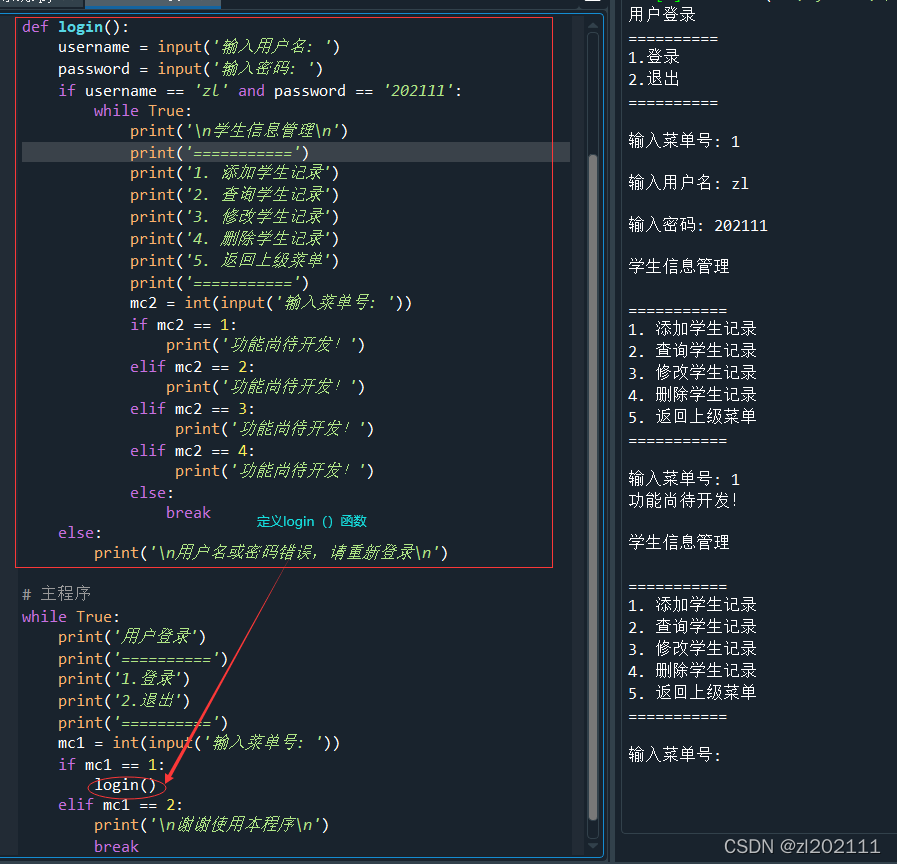This screenshot has height=864, width=897.
Task: Click the print '5. 返回上级菜单' code line
Action: point(234,261)
